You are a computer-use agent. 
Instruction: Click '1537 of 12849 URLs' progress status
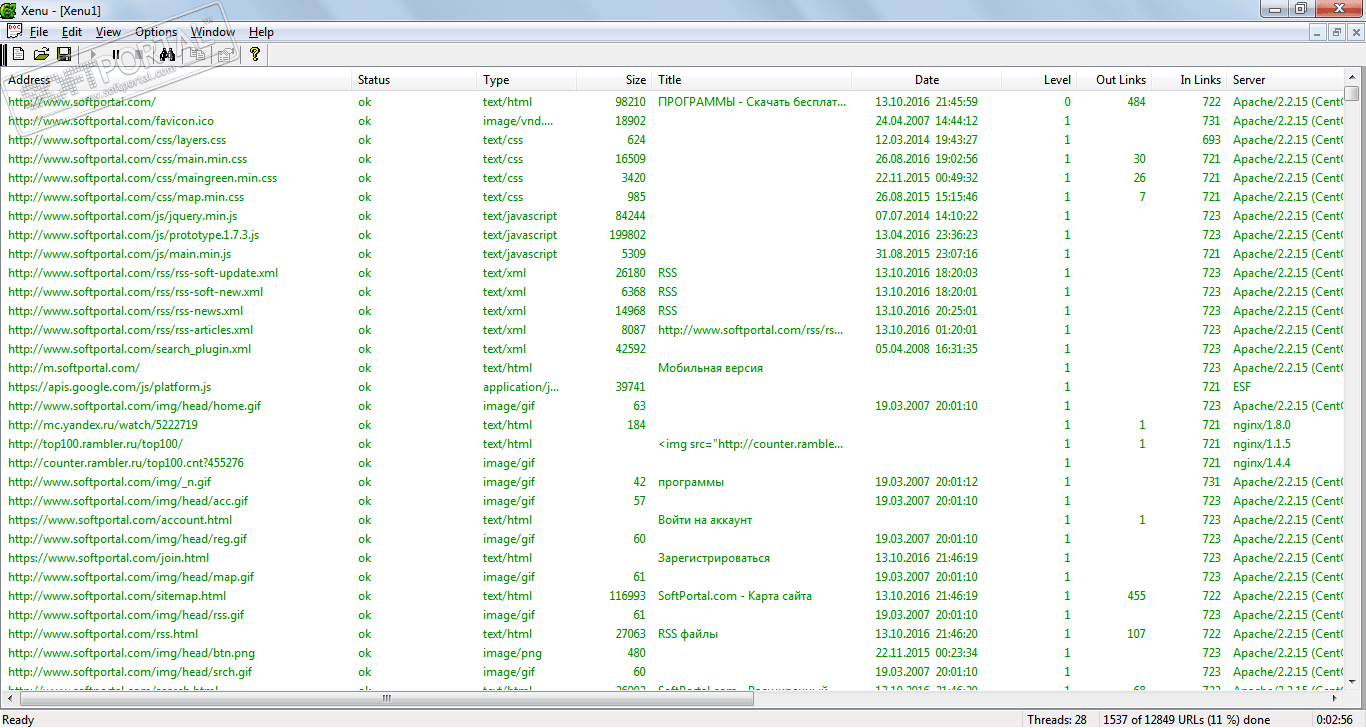pyautogui.click(x=1187, y=719)
